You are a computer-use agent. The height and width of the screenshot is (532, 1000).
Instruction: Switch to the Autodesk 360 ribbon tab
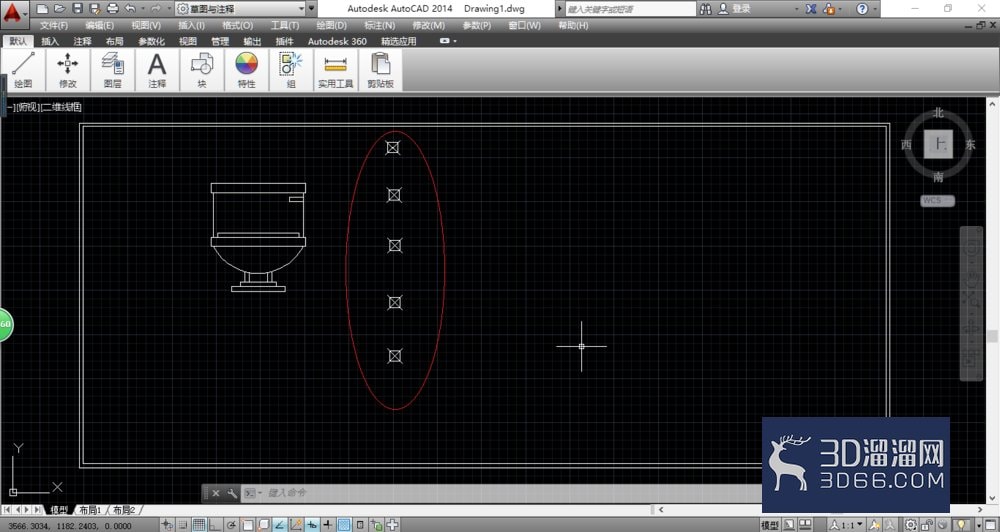point(337,41)
